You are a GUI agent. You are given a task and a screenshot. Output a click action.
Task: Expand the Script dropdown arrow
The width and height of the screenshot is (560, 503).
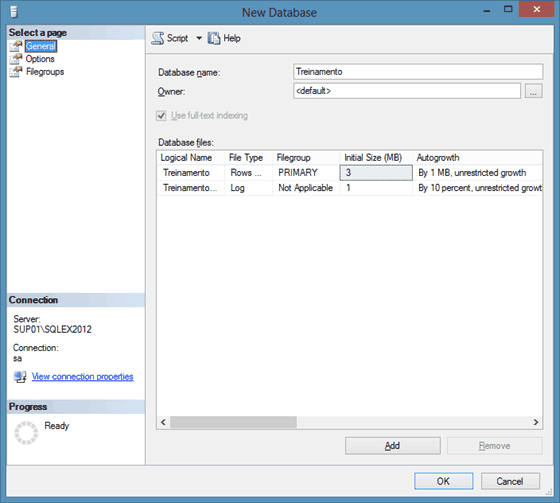click(199, 38)
